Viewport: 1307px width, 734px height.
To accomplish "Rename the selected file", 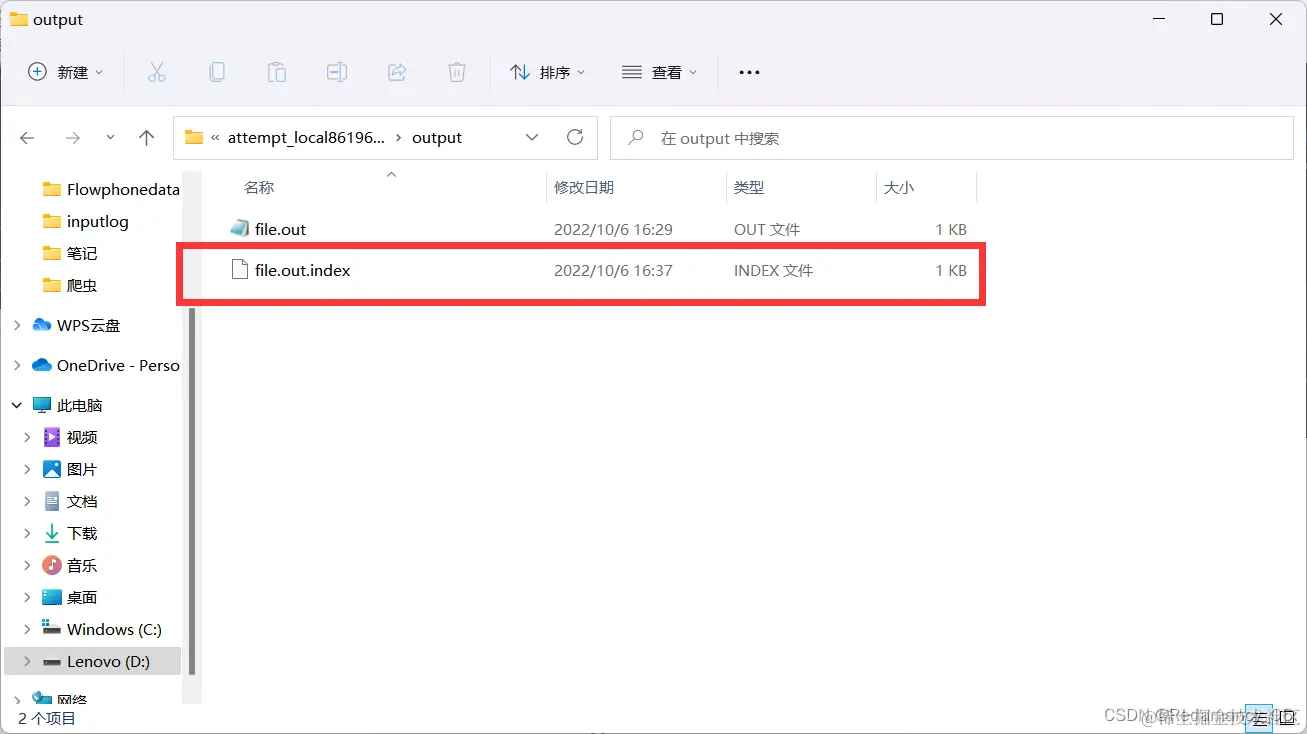I will click(337, 71).
